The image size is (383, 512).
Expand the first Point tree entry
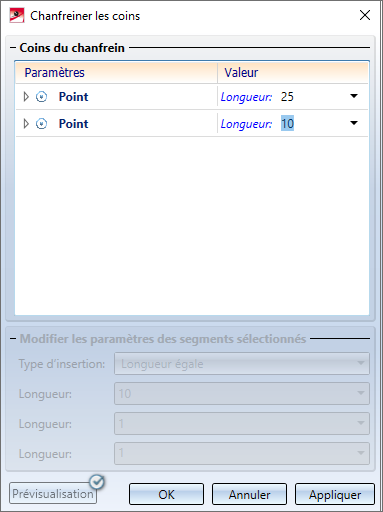[x=26, y=97]
